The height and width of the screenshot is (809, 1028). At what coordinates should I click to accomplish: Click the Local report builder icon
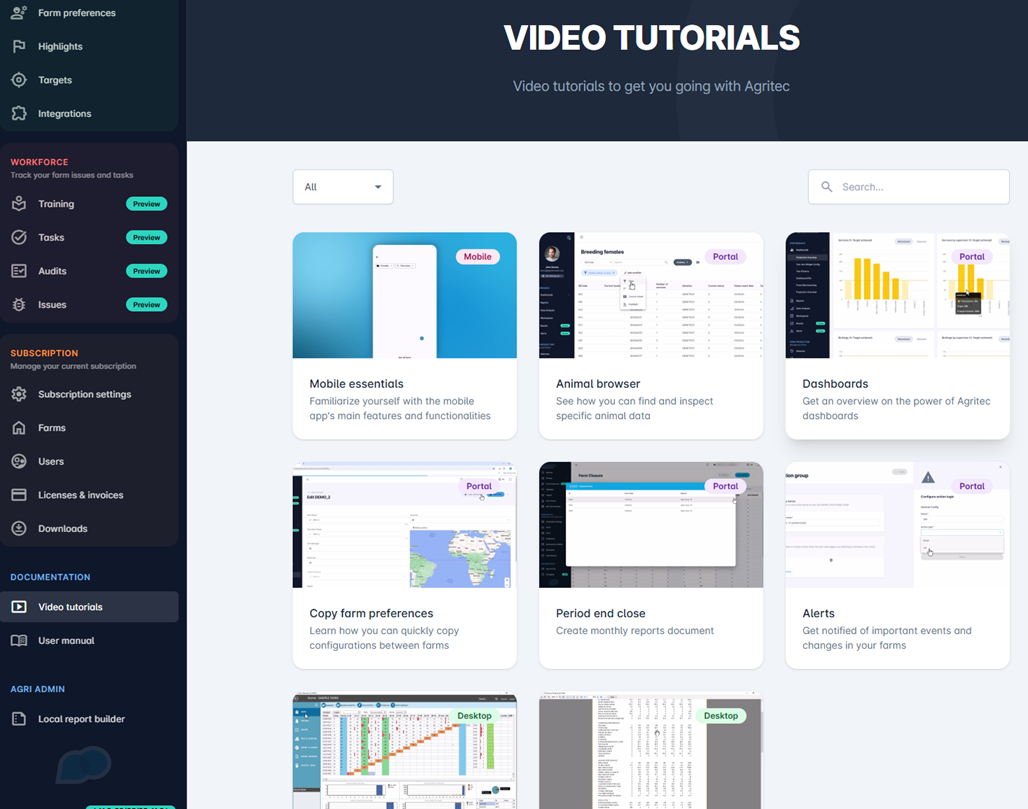tap(19, 719)
